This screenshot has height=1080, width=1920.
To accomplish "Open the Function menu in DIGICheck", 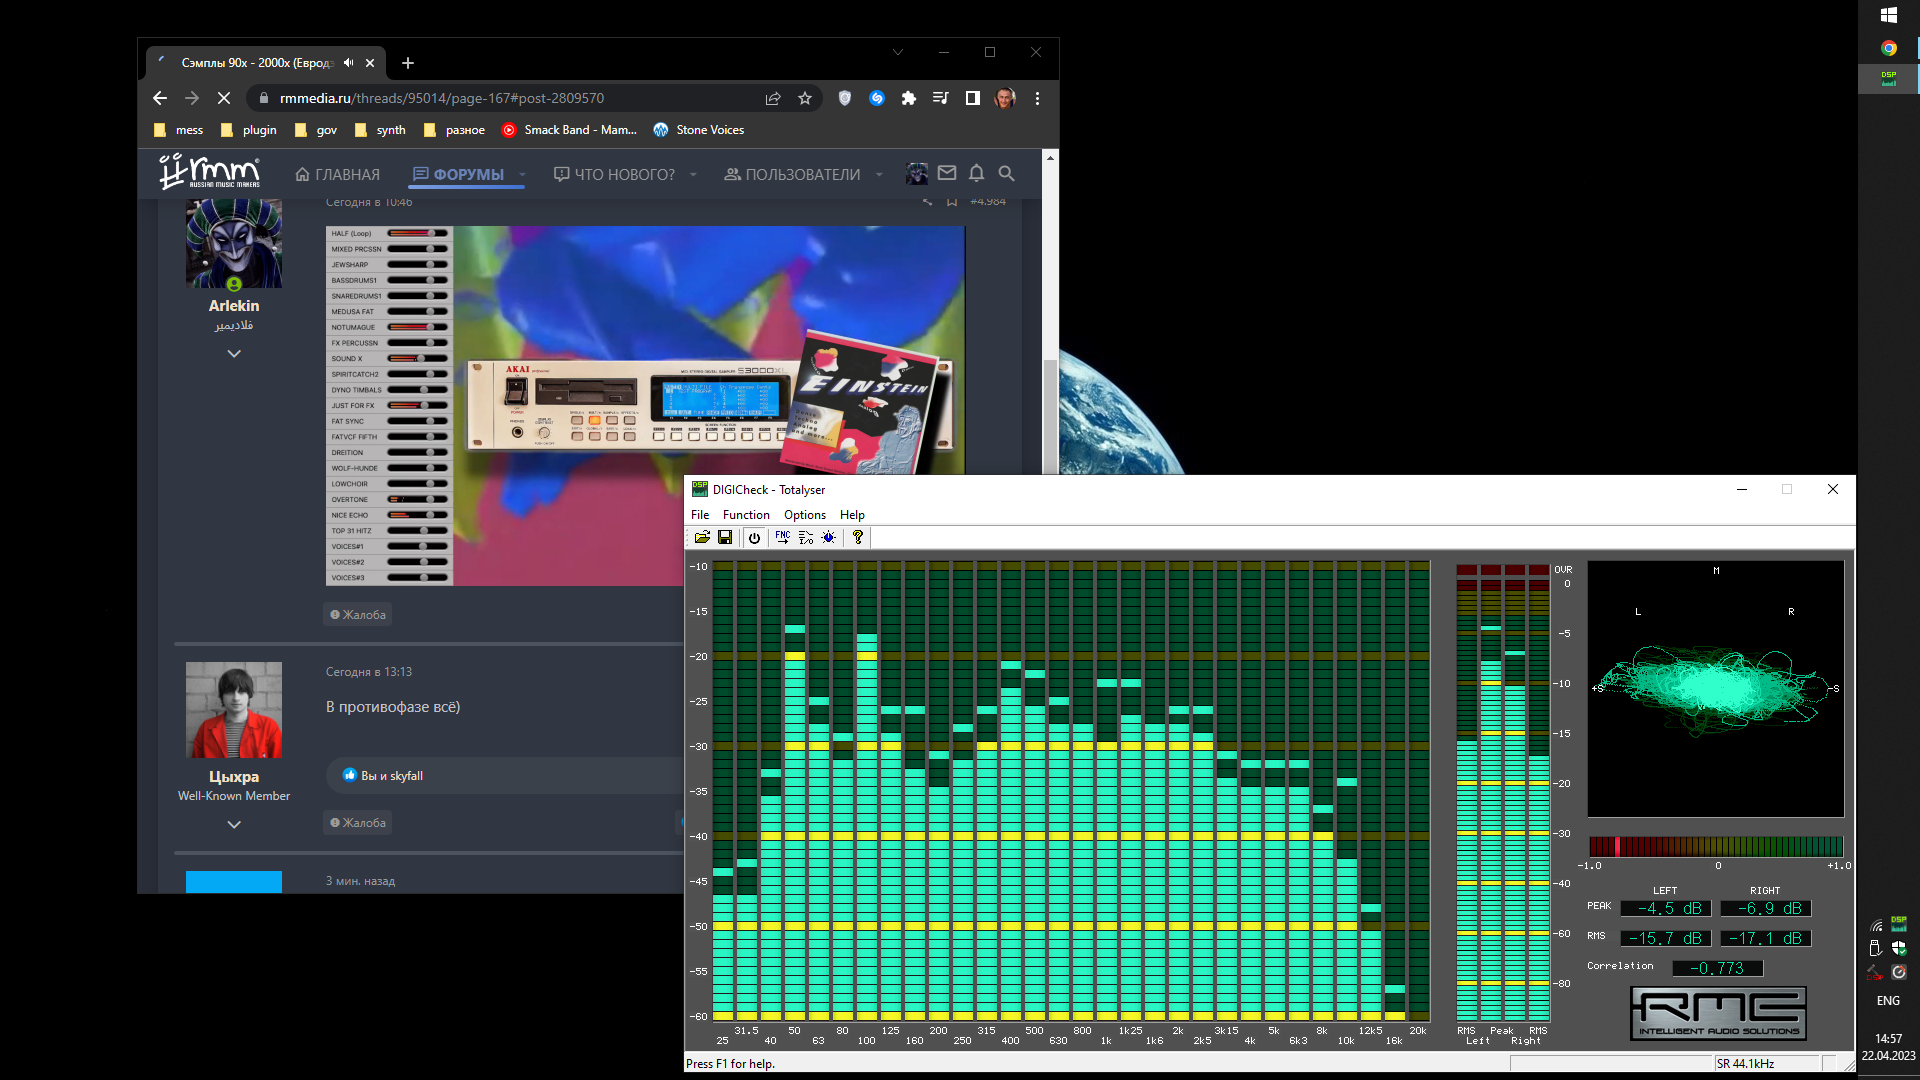I will point(746,515).
